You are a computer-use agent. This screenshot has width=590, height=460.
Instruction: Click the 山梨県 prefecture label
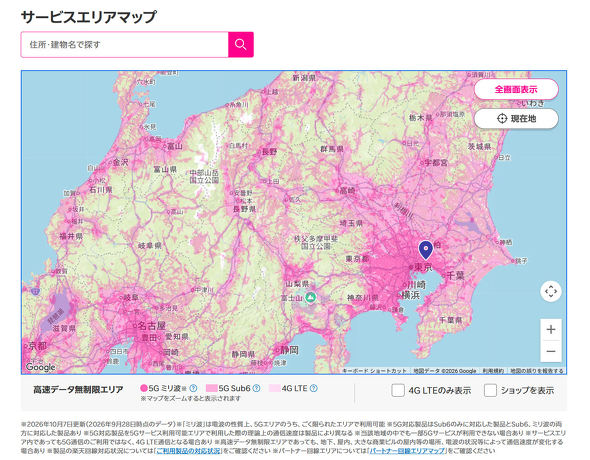point(297,284)
